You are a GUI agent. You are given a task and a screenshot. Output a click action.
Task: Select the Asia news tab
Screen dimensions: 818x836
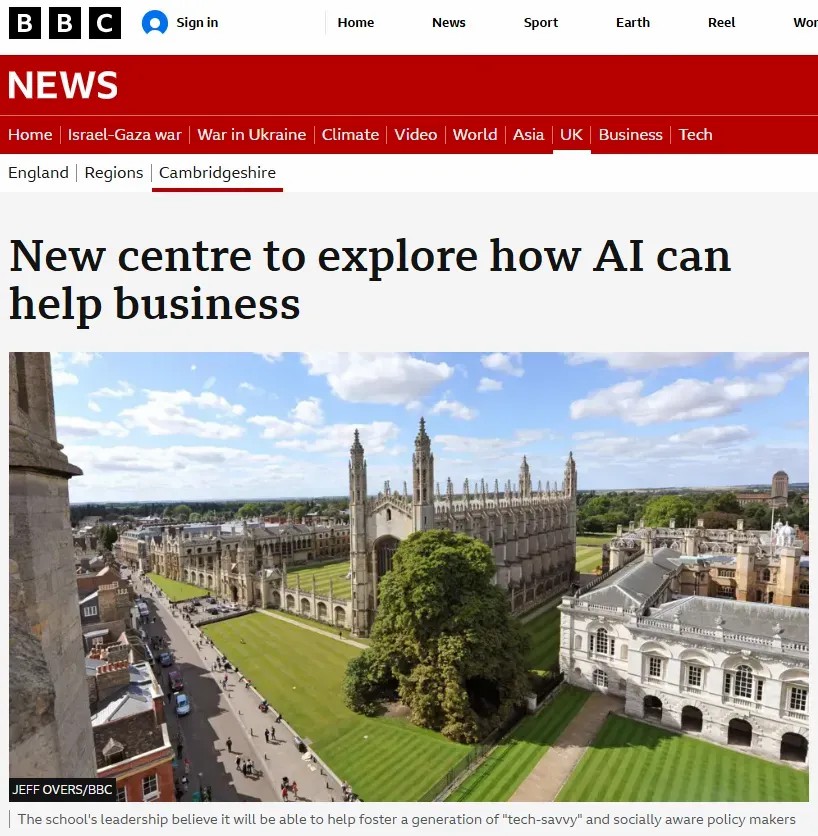[528, 134]
